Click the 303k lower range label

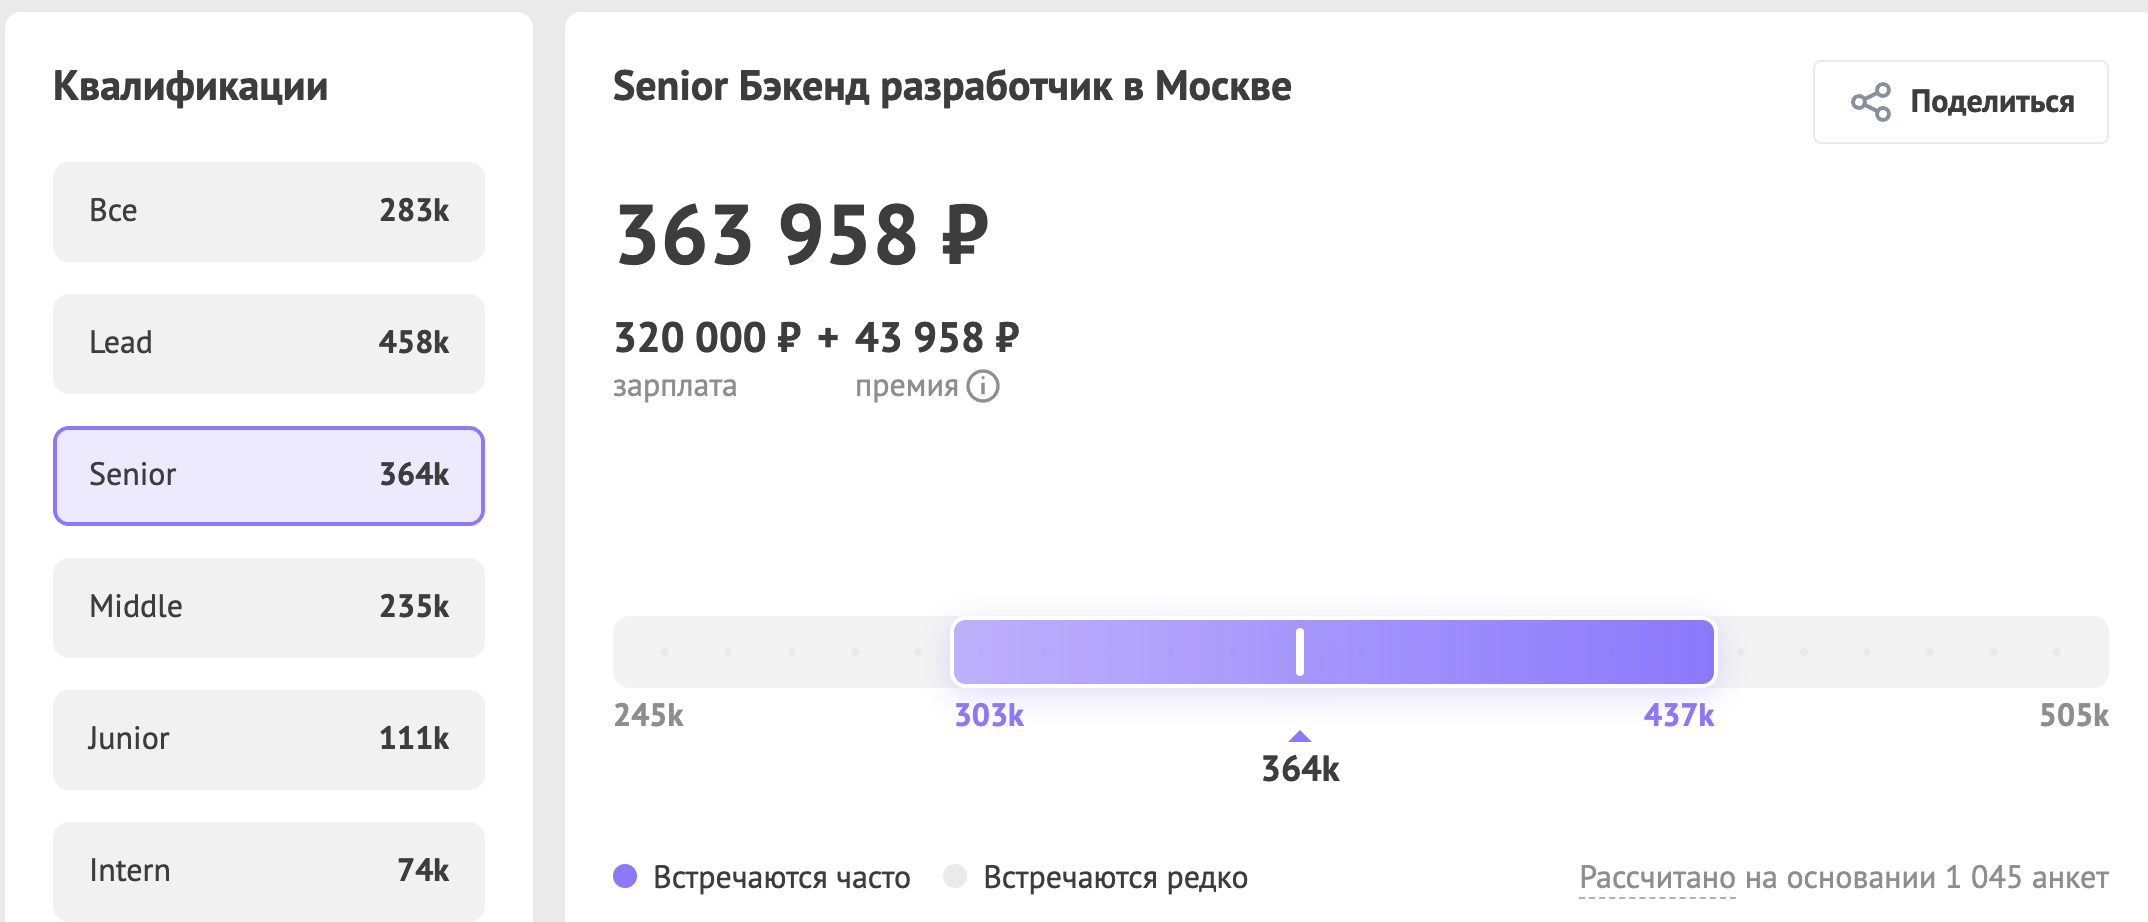pyautogui.click(x=989, y=715)
